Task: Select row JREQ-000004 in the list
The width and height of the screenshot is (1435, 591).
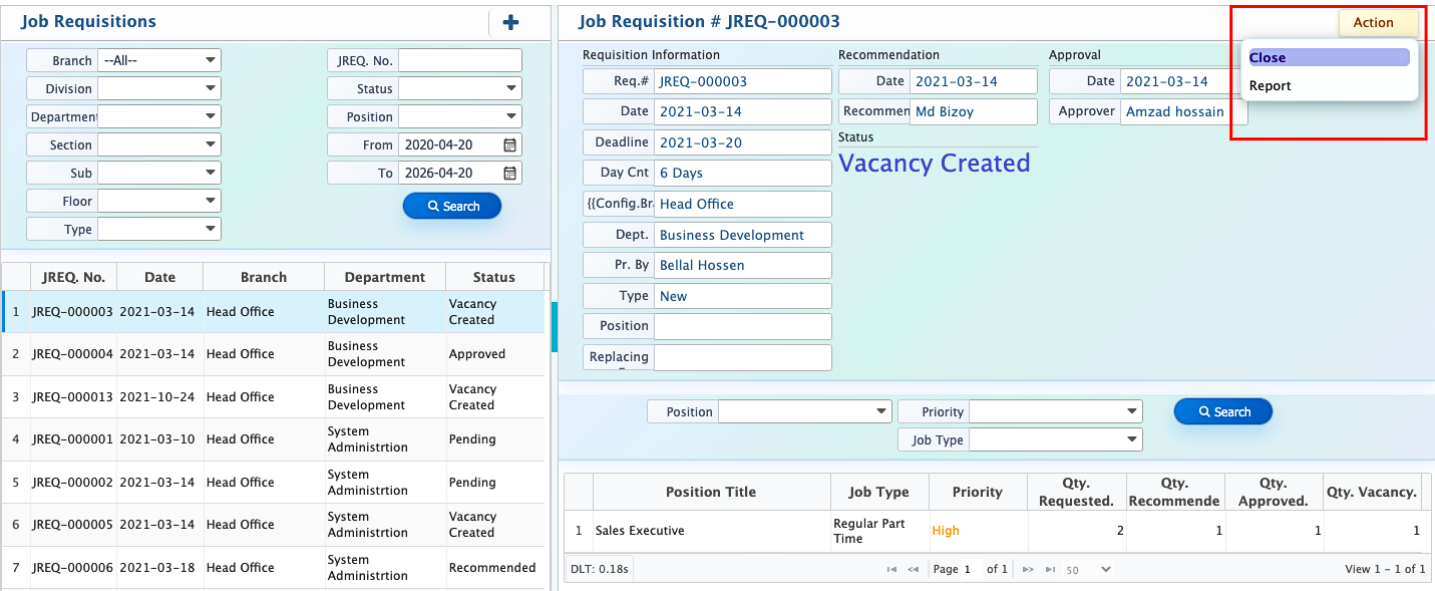Action: tap(72, 354)
